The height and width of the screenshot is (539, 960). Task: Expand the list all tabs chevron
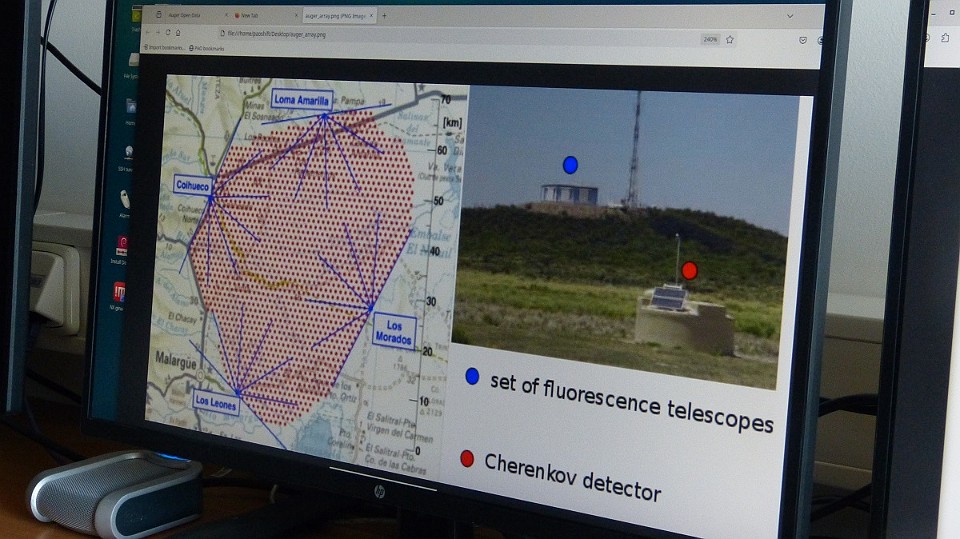tap(790, 16)
